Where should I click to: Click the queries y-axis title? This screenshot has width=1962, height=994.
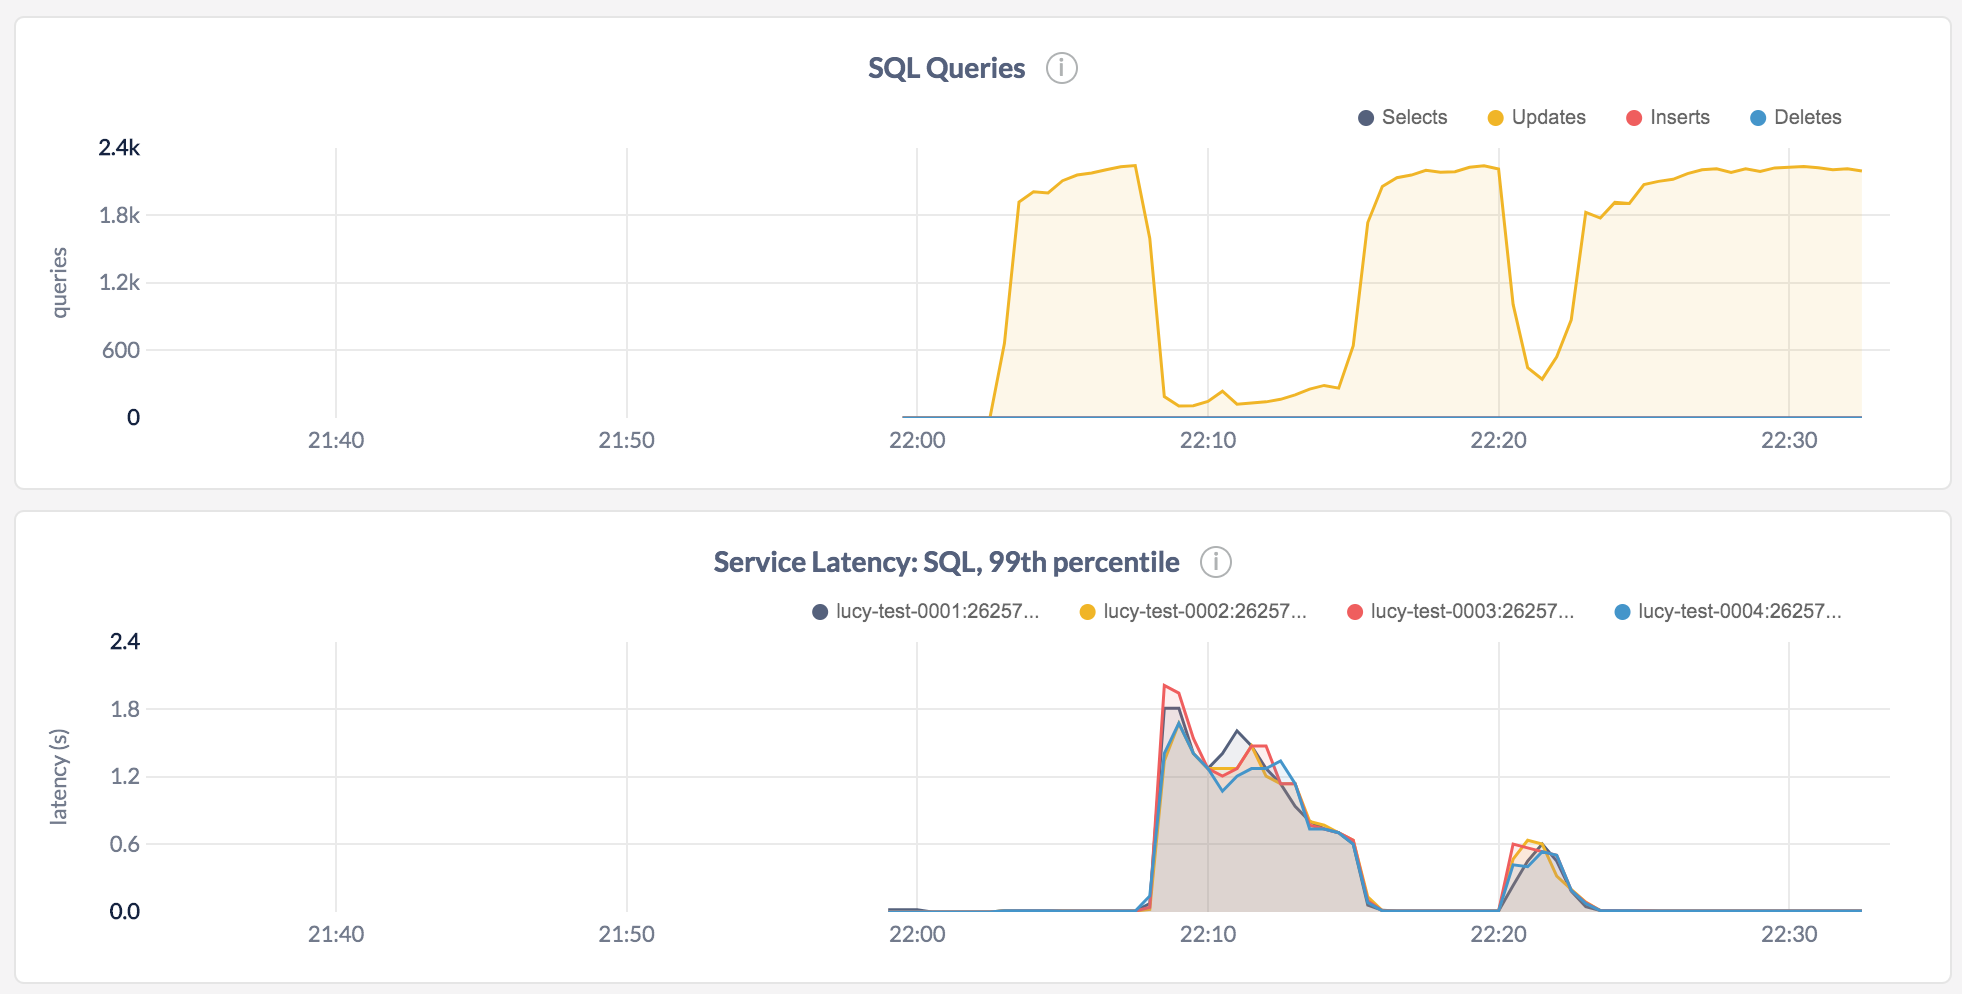(x=60, y=282)
